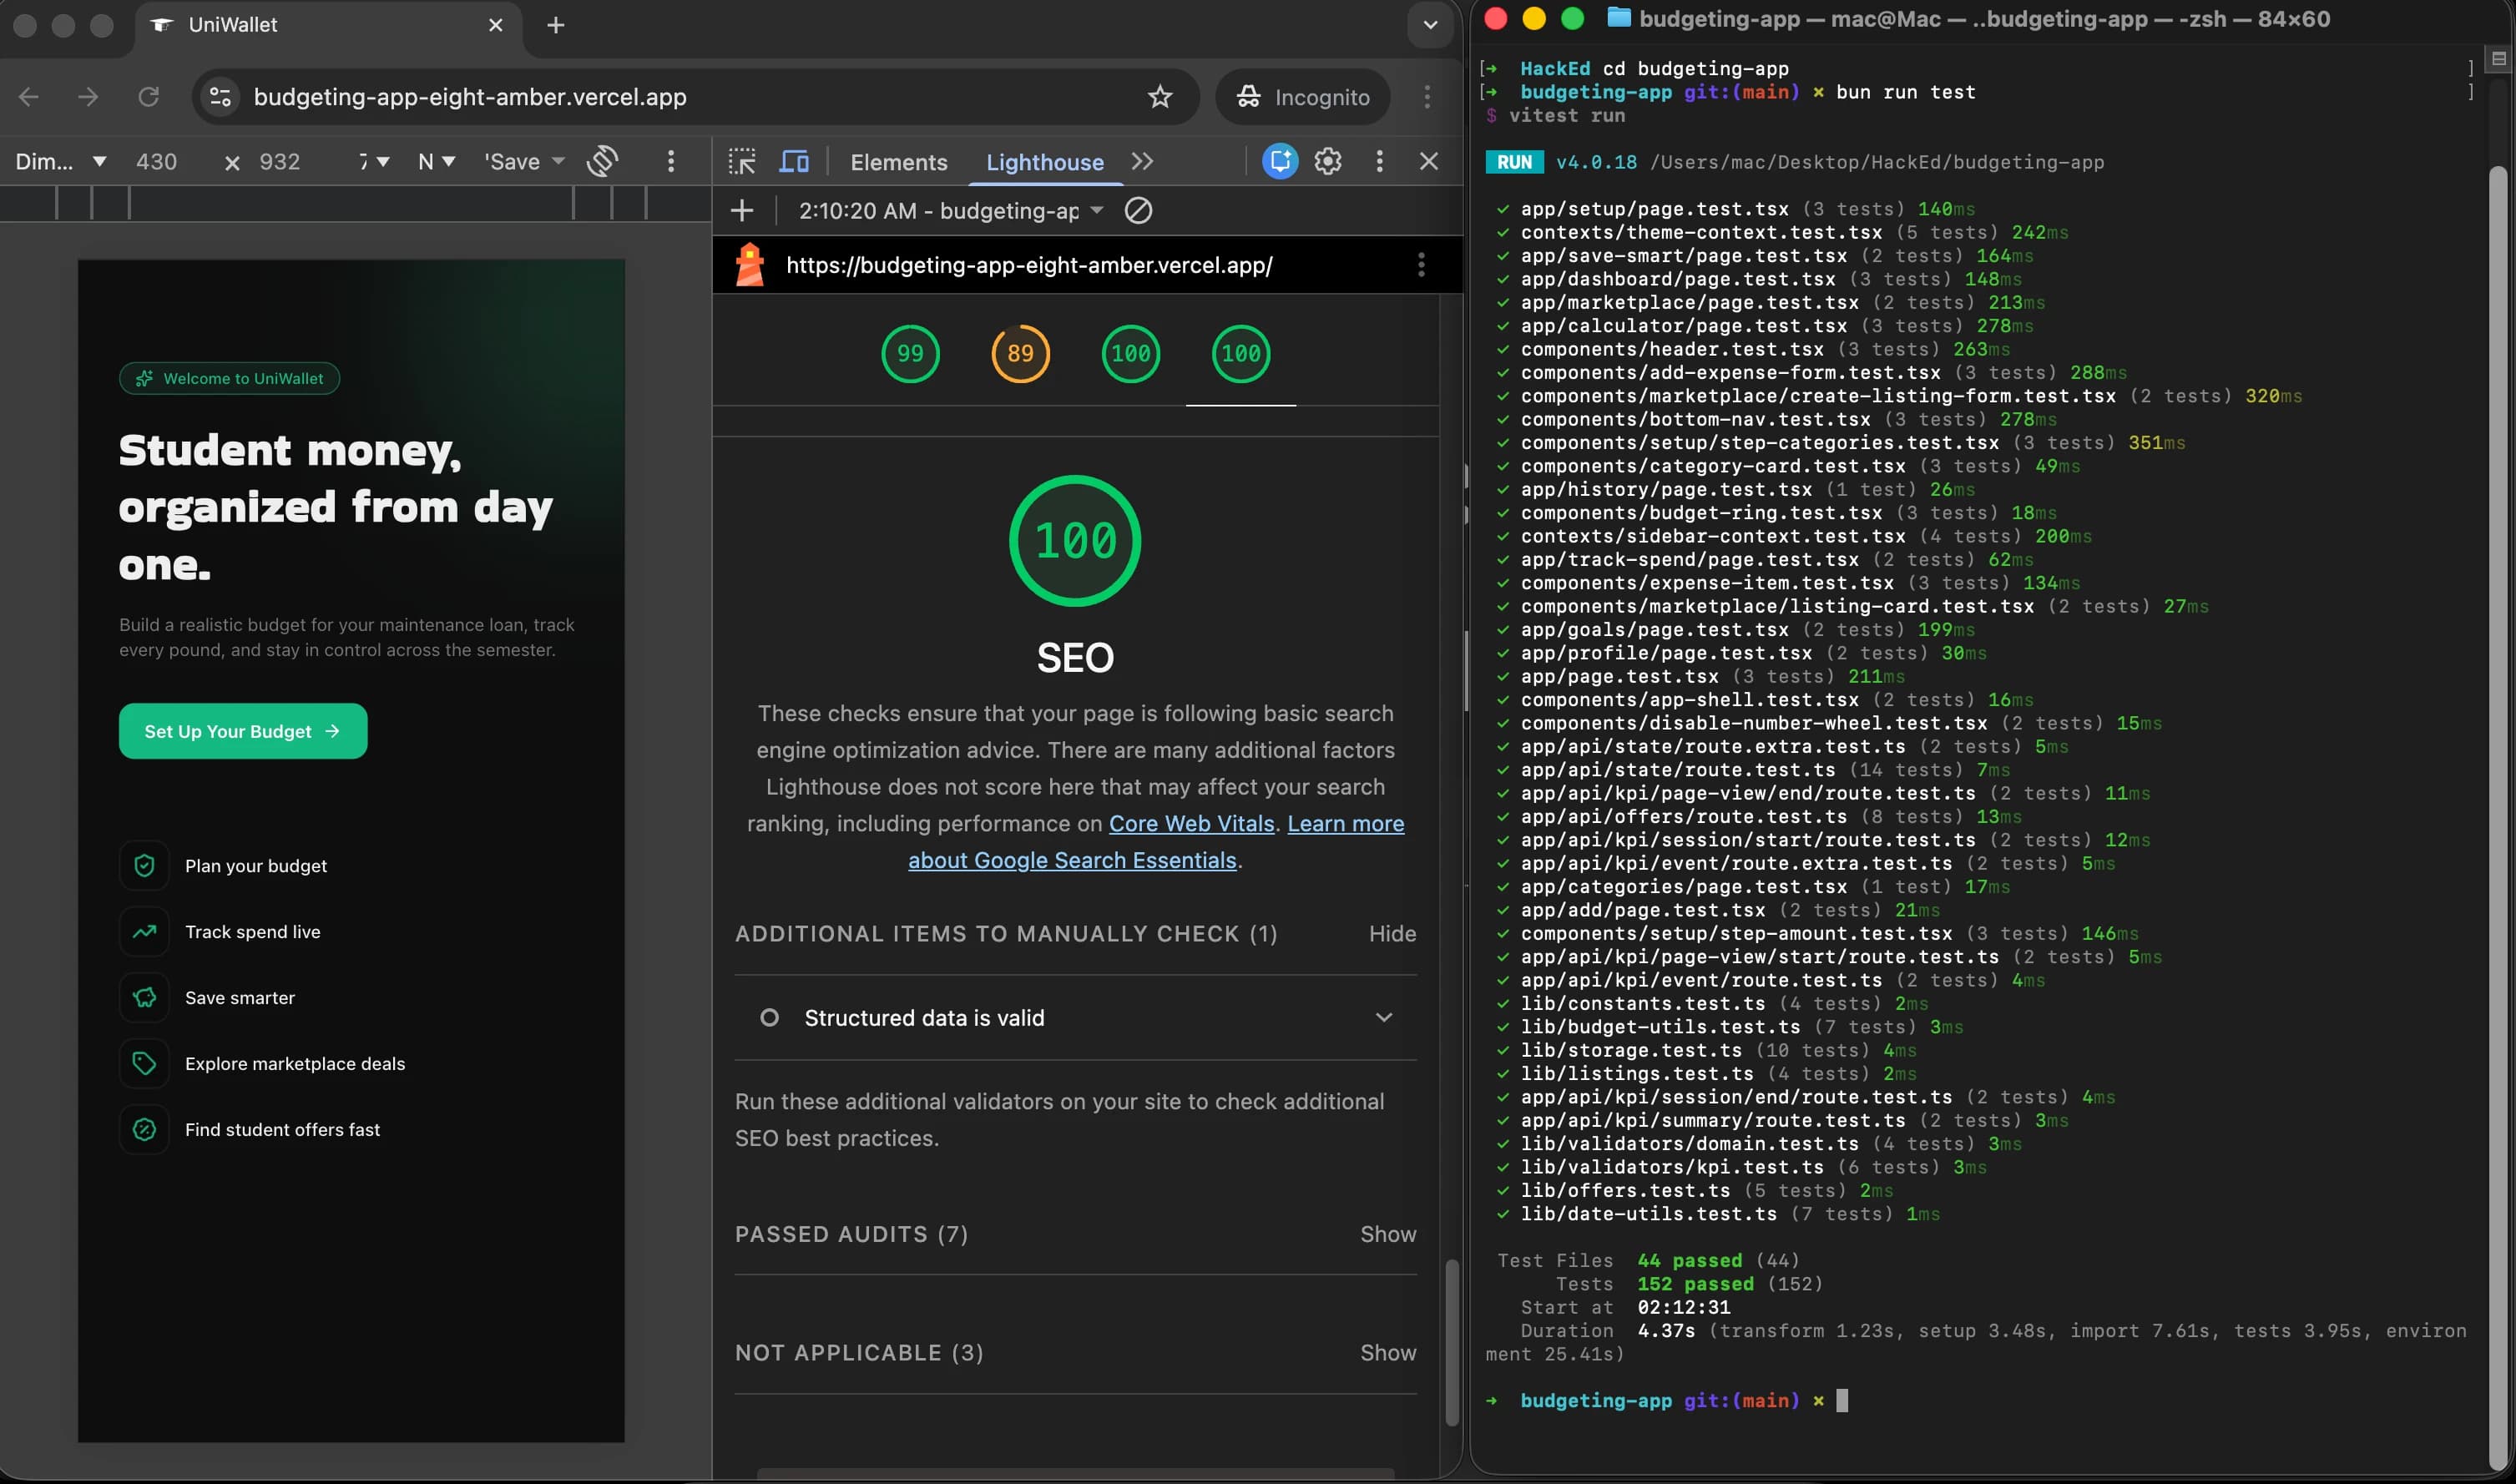
Task: Switch to the Elements tab
Action: click(x=898, y=162)
